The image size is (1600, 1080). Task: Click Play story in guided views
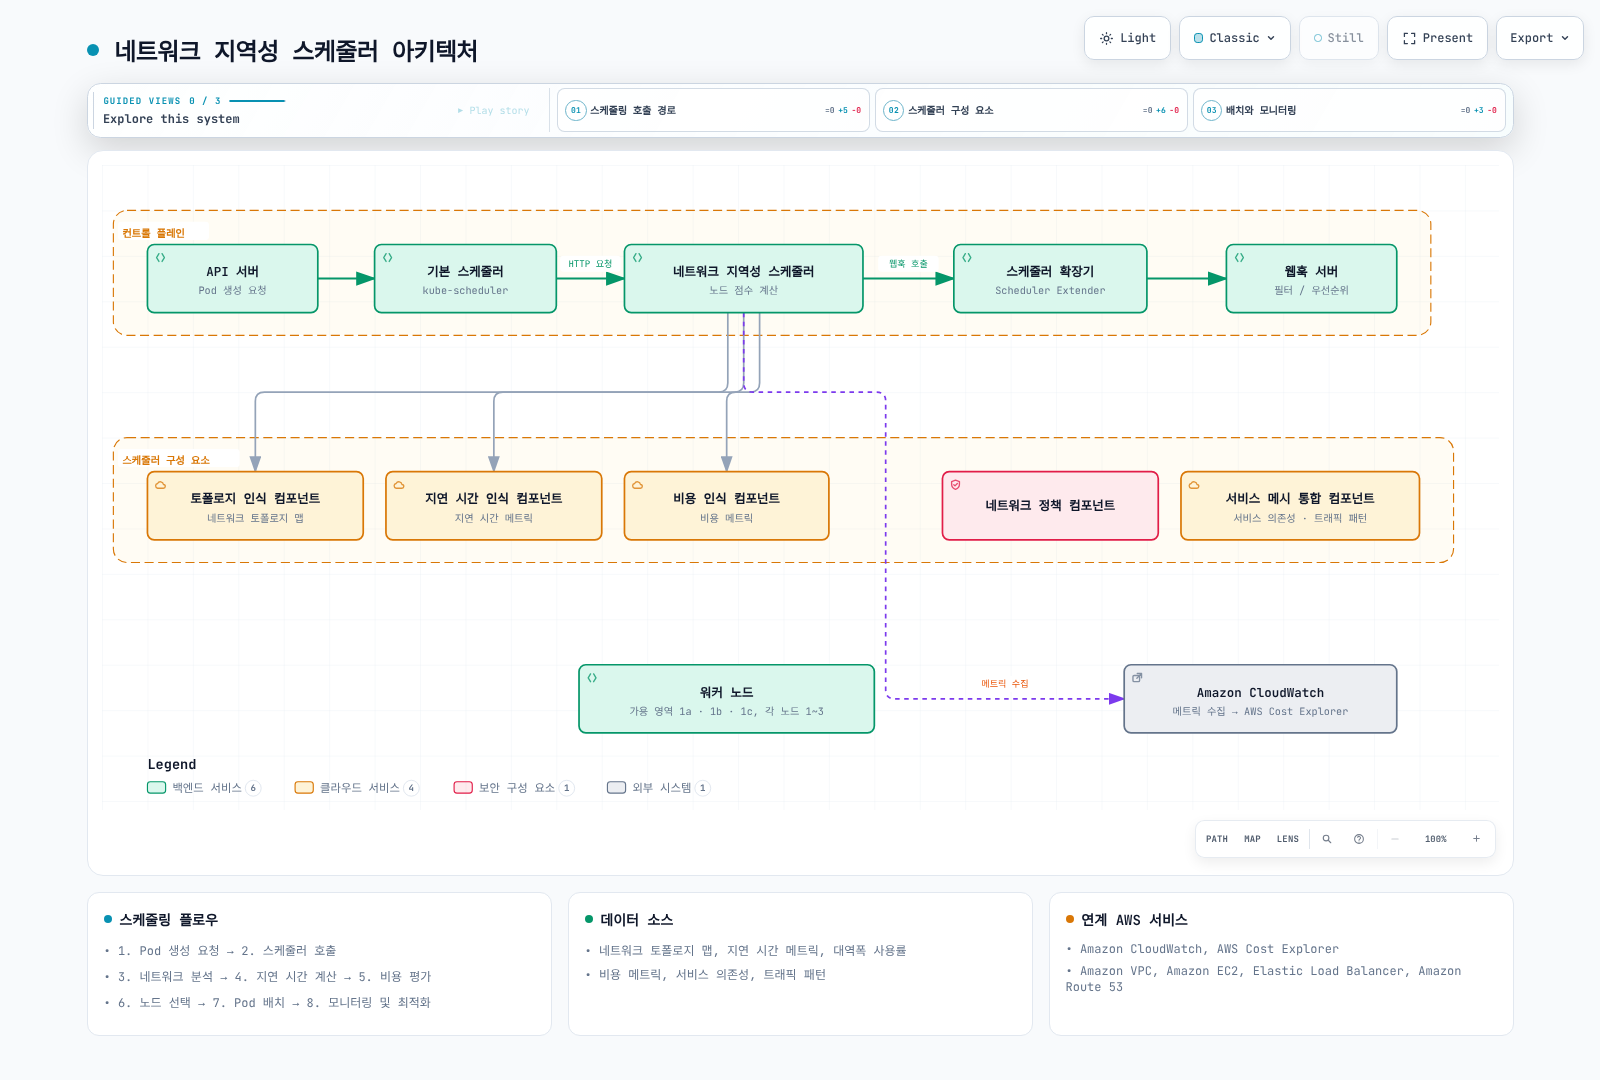[494, 111]
